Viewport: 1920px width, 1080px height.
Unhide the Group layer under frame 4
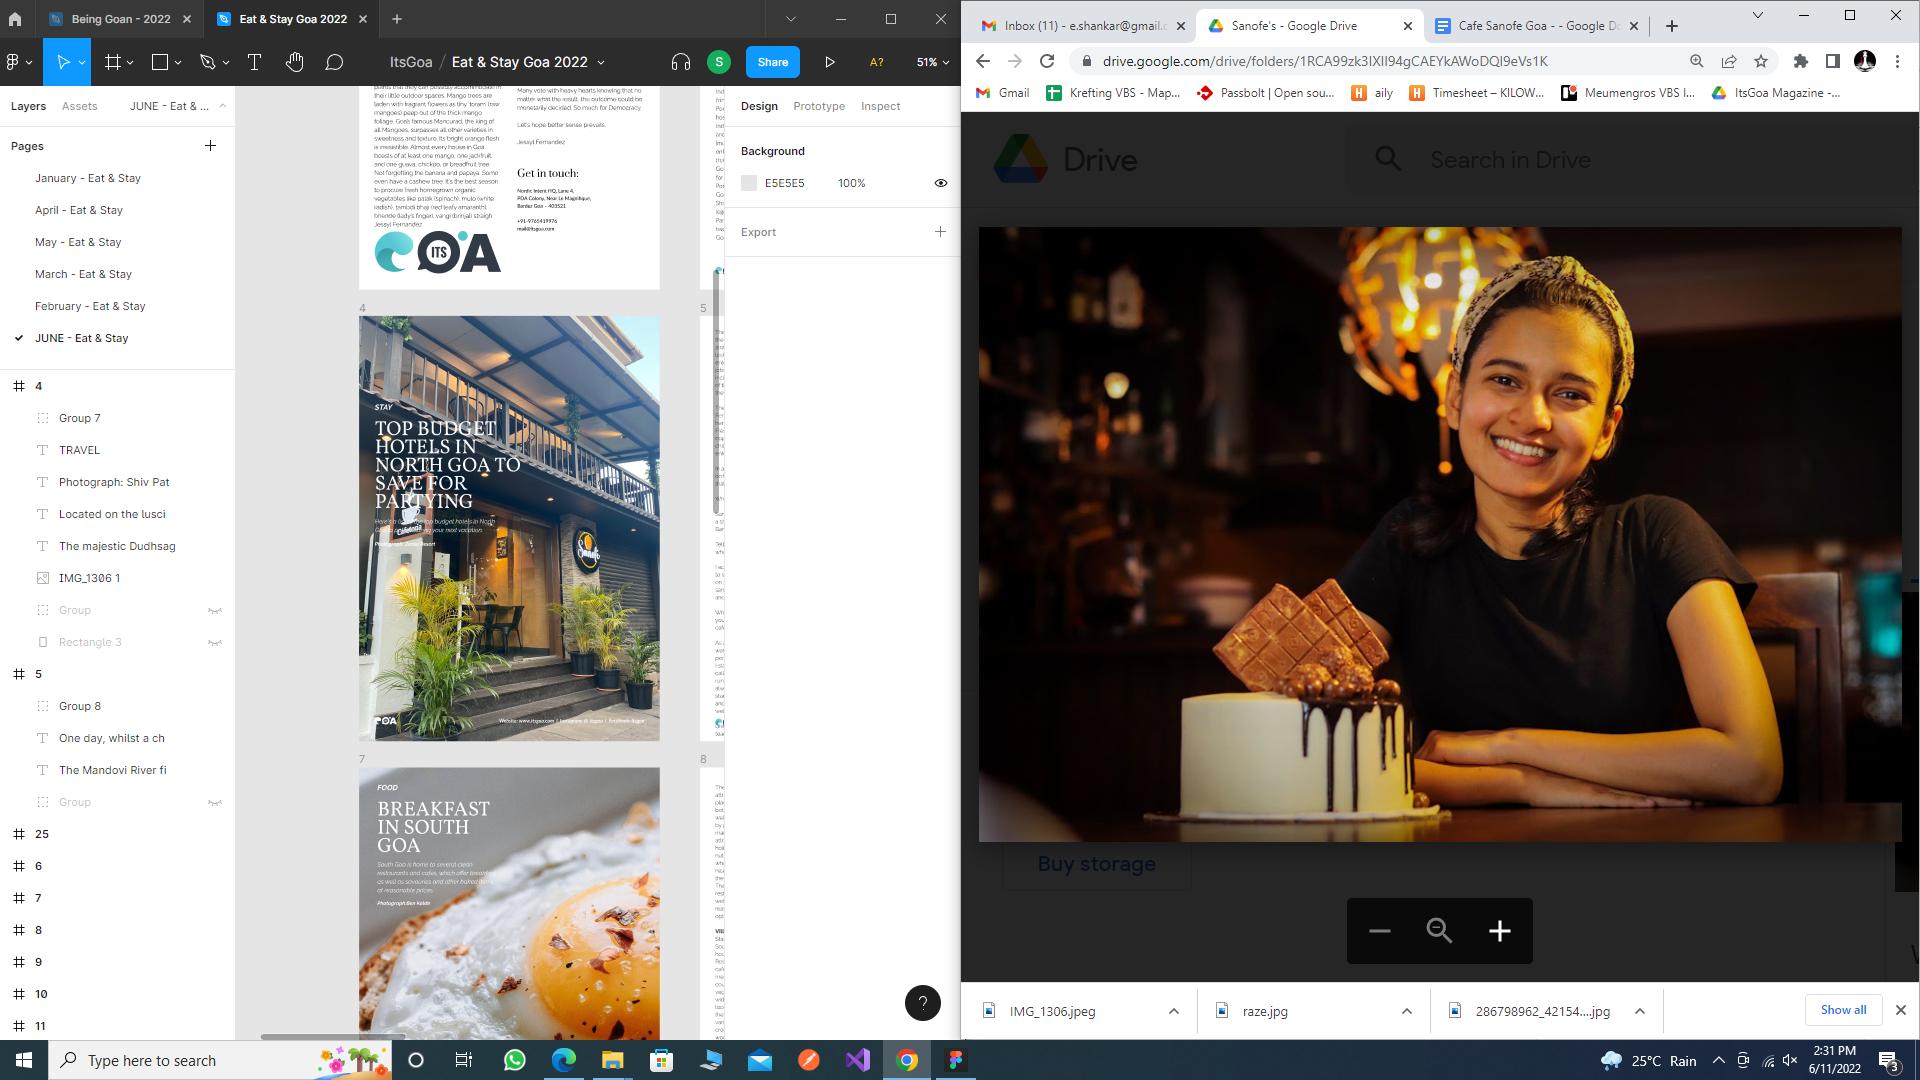214,610
